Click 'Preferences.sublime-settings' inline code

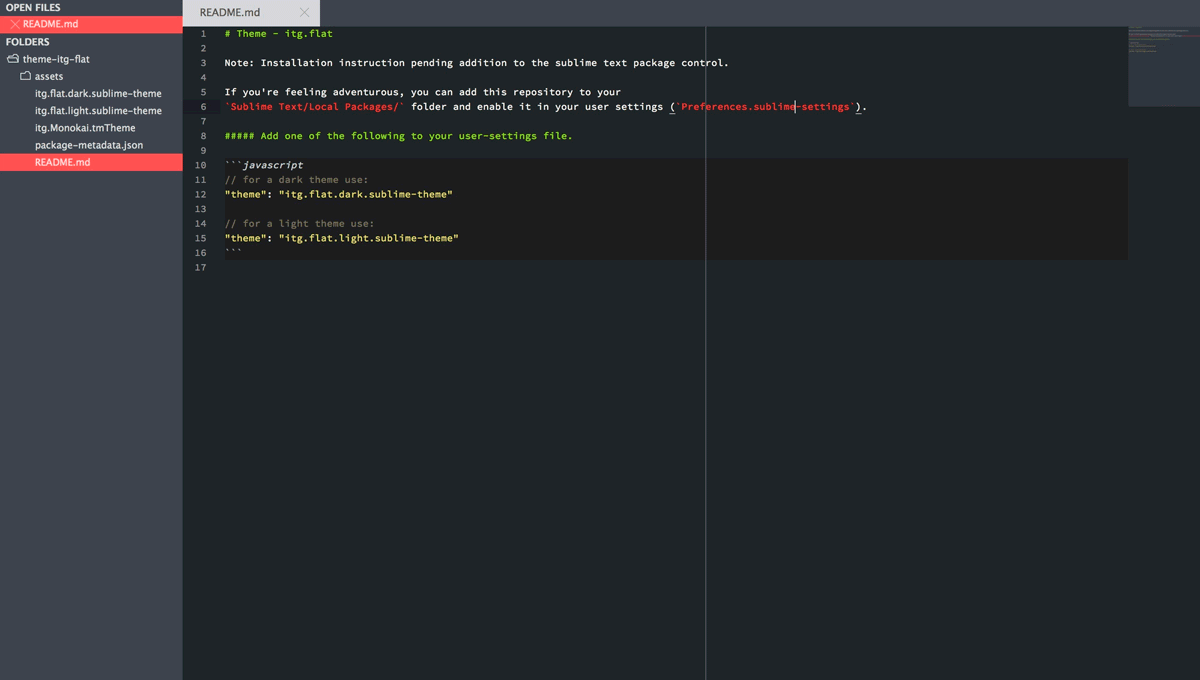[765, 106]
